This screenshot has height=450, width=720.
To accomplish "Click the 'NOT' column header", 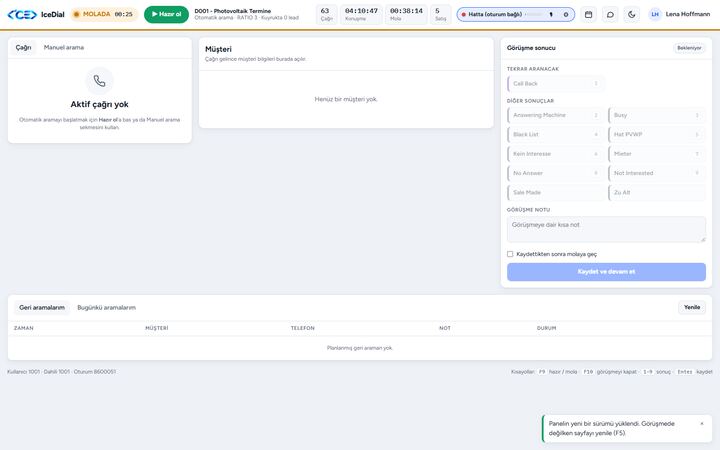I will (445, 328).
